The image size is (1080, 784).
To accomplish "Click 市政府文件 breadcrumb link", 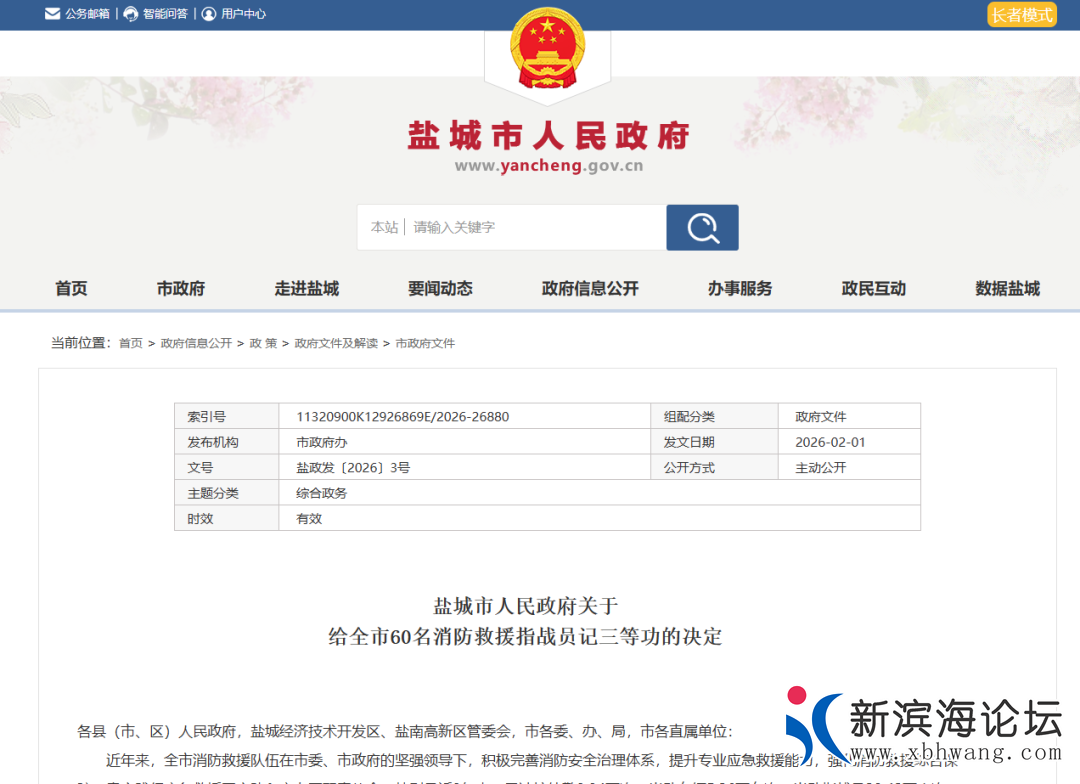I will [x=425, y=343].
